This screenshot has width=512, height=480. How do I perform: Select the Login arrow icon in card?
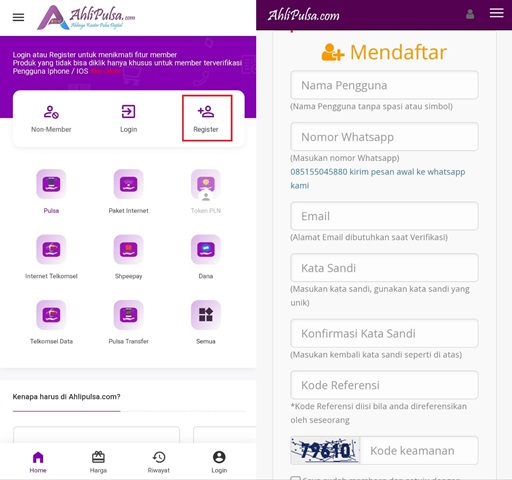(x=128, y=112)
